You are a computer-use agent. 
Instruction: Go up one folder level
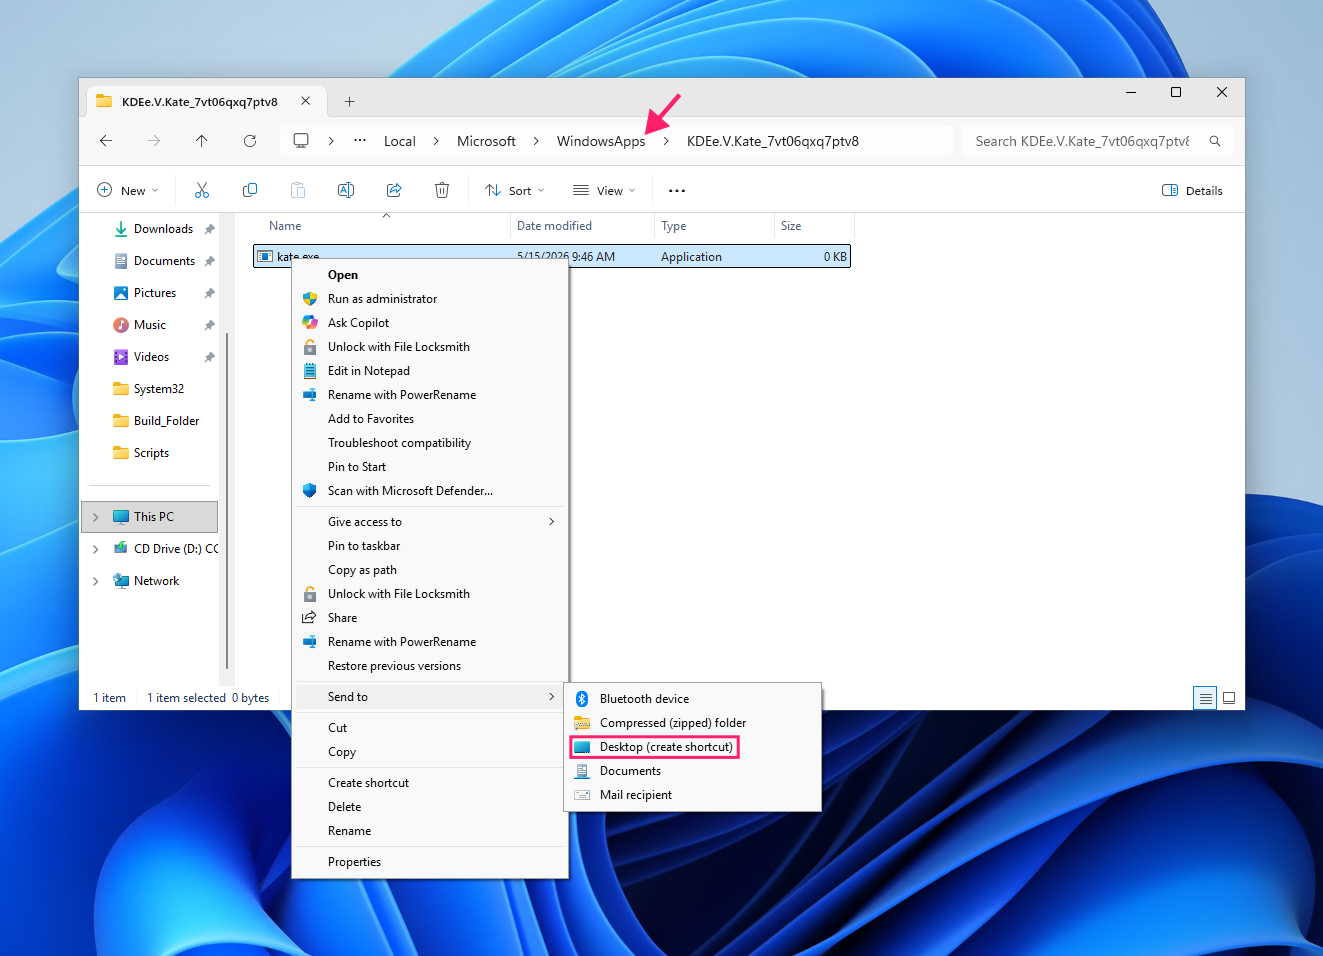click(x=202, y=141)
